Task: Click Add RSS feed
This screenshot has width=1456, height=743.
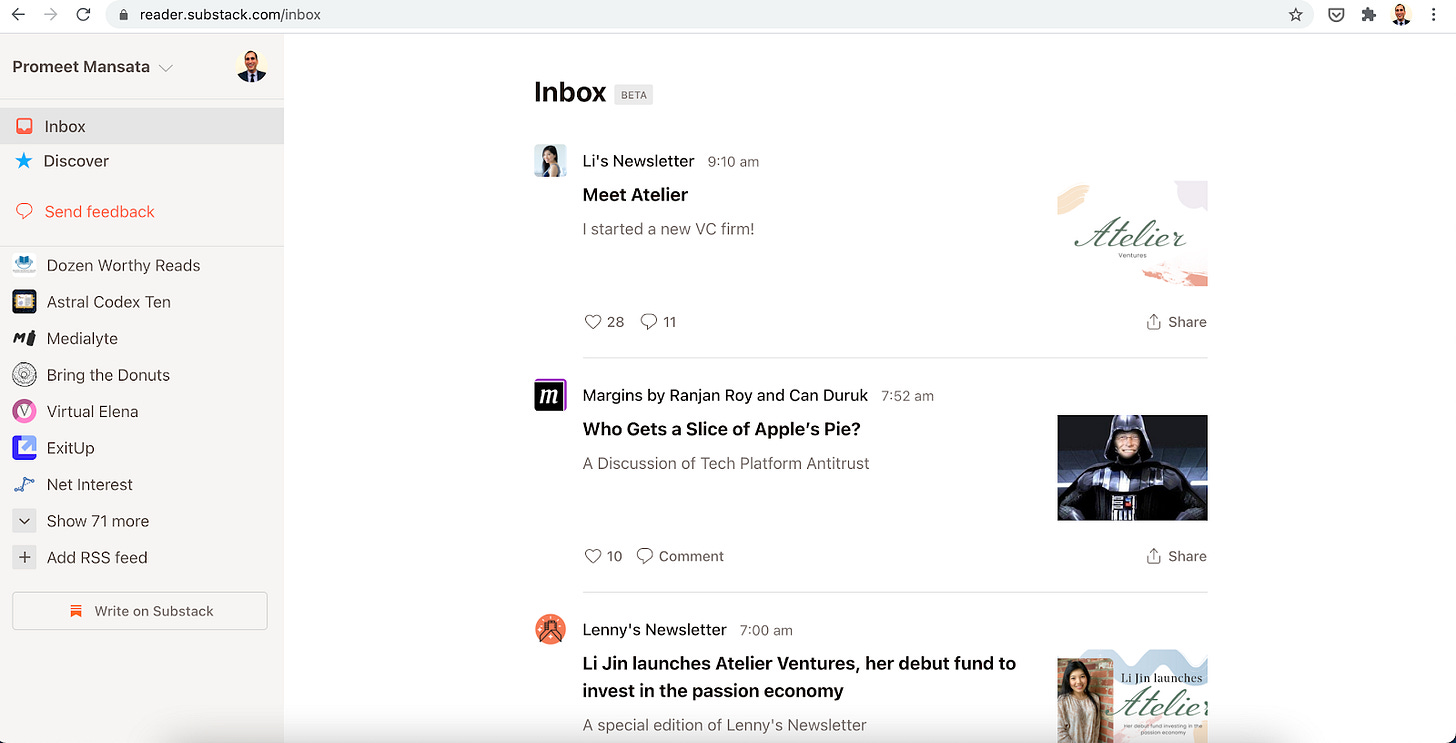Action: (97, 557)
